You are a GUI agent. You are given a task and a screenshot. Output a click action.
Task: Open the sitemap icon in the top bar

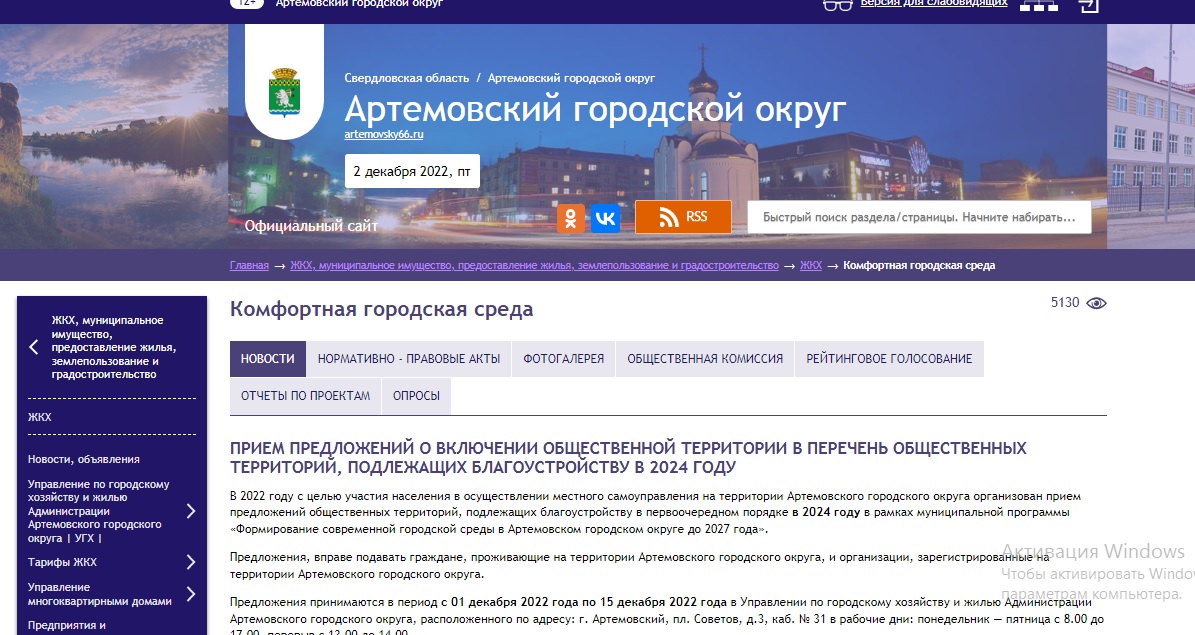[1040, 5]
